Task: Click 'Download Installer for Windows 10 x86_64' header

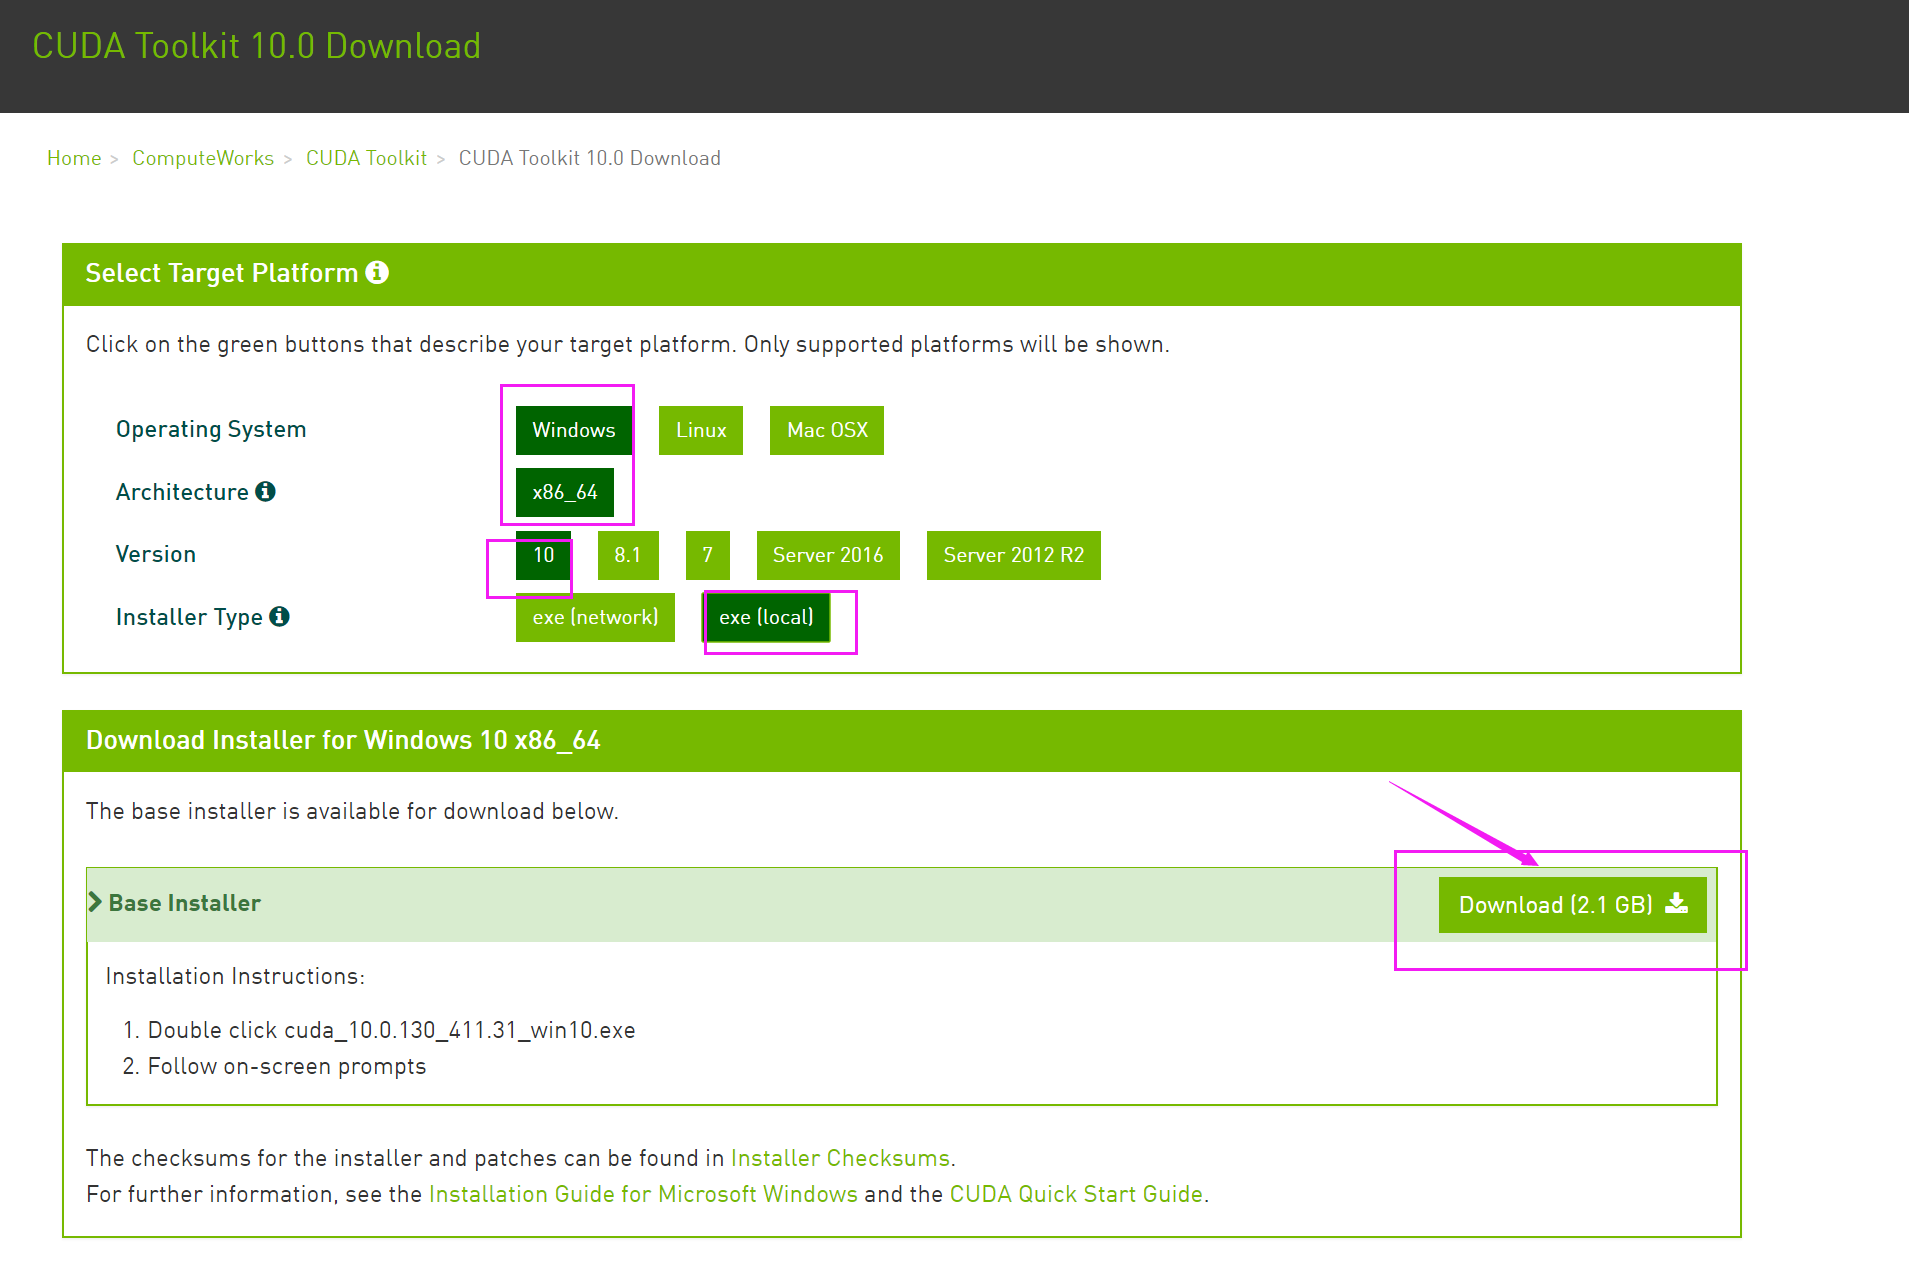Action: 343,740
